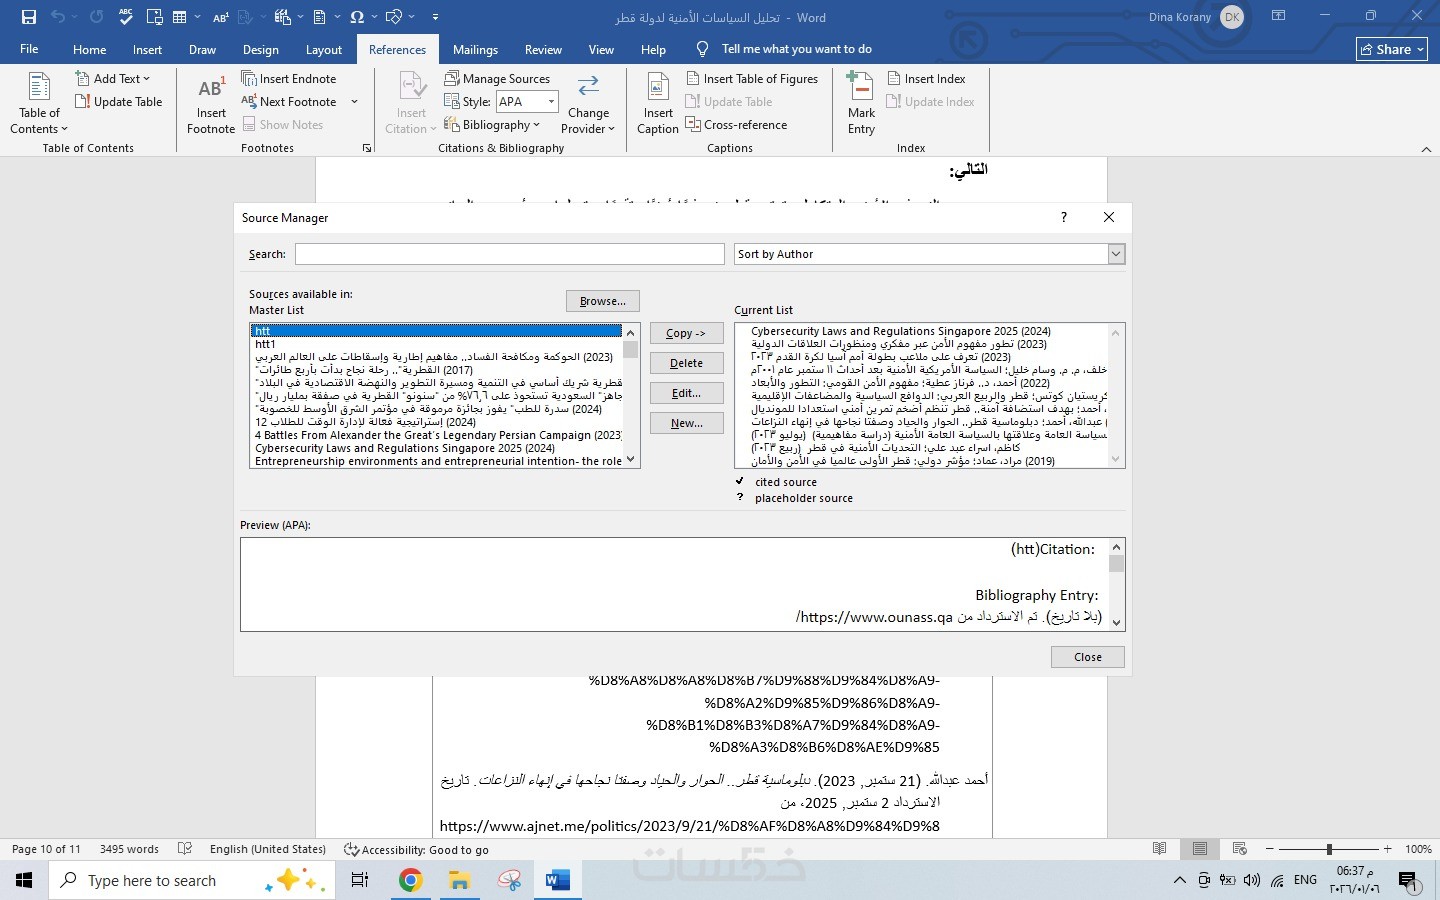Click Insert Table of Figures

coord(752,78)
